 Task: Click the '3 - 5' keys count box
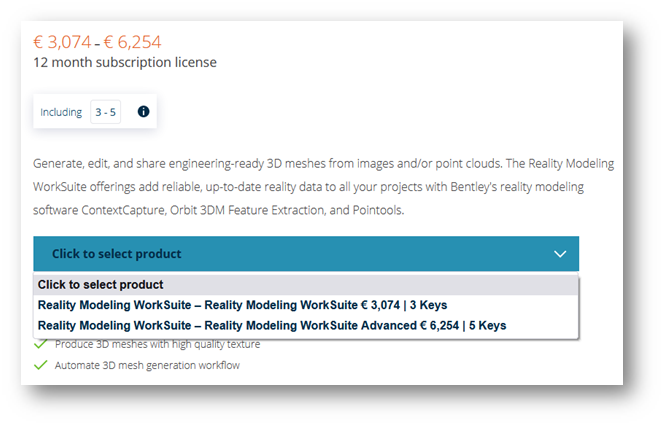105,112
